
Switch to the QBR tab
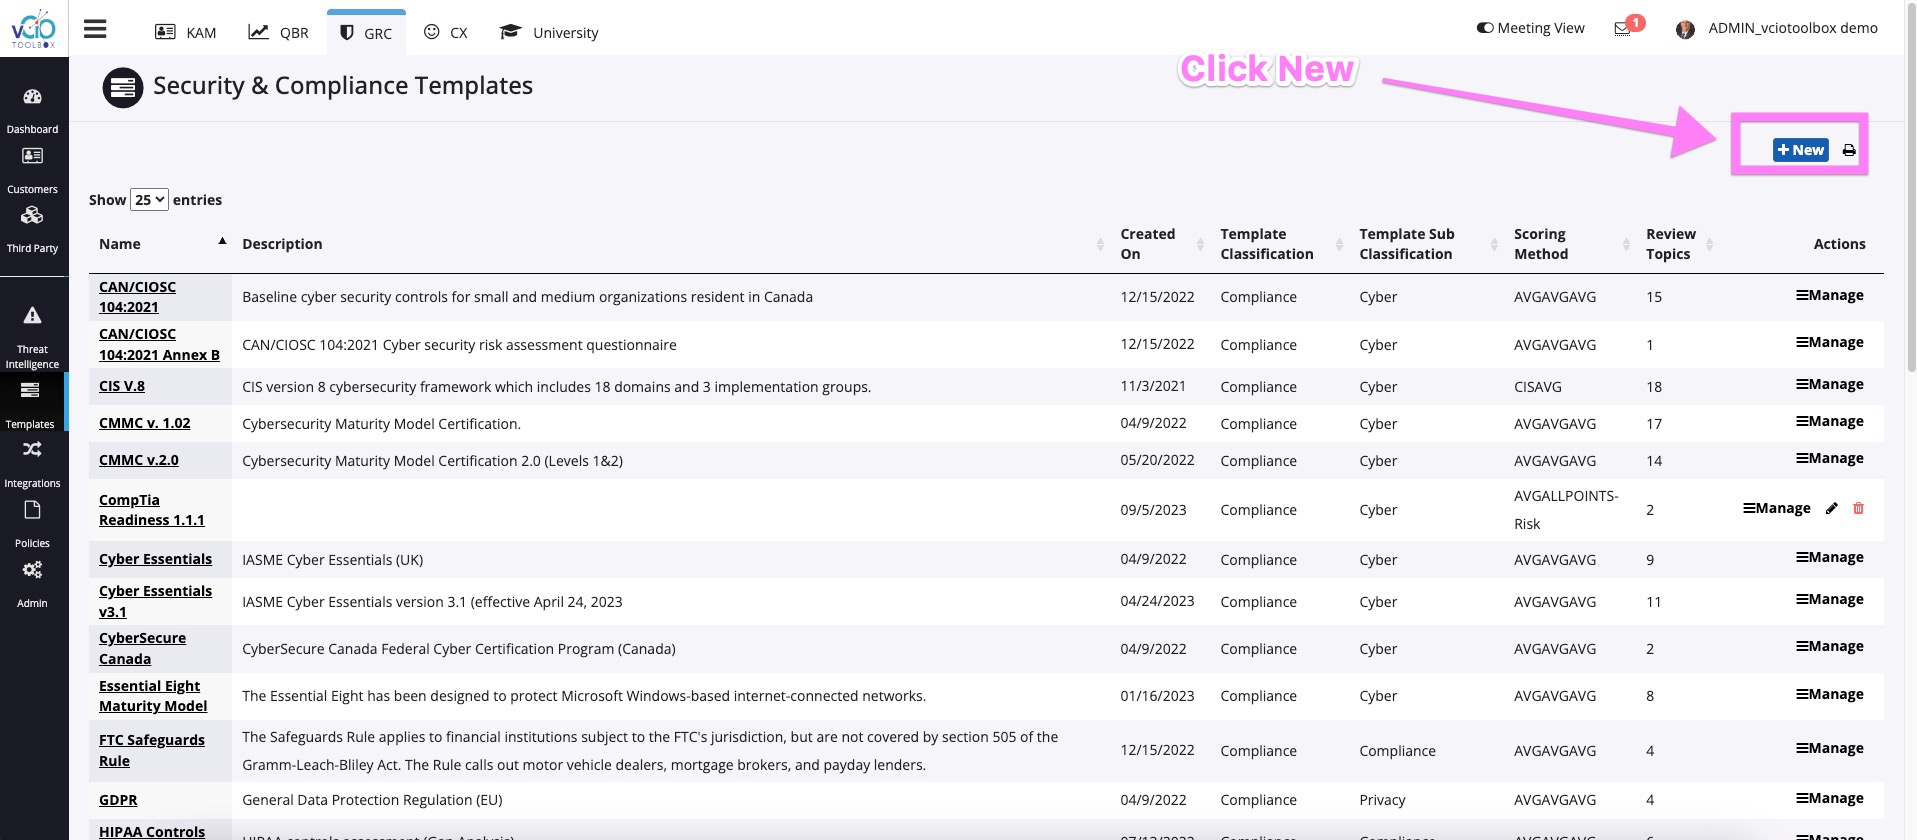(279, 32)
